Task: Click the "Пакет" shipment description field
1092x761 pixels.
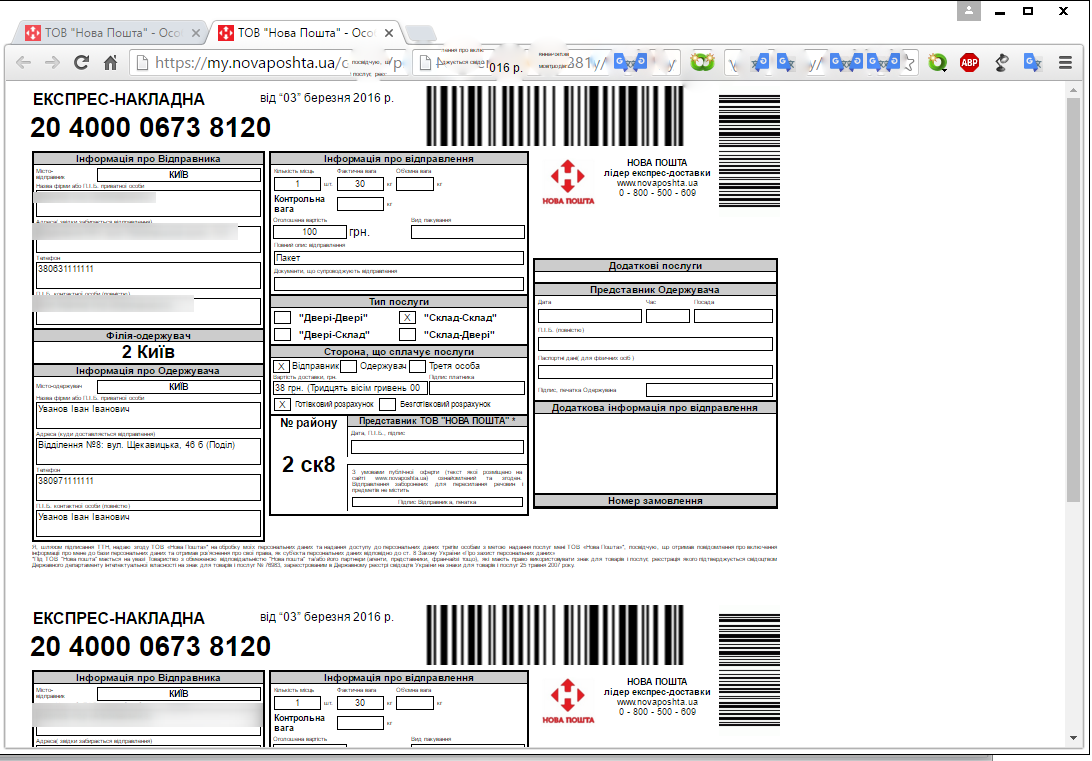Action: click(x=399, y=258)
